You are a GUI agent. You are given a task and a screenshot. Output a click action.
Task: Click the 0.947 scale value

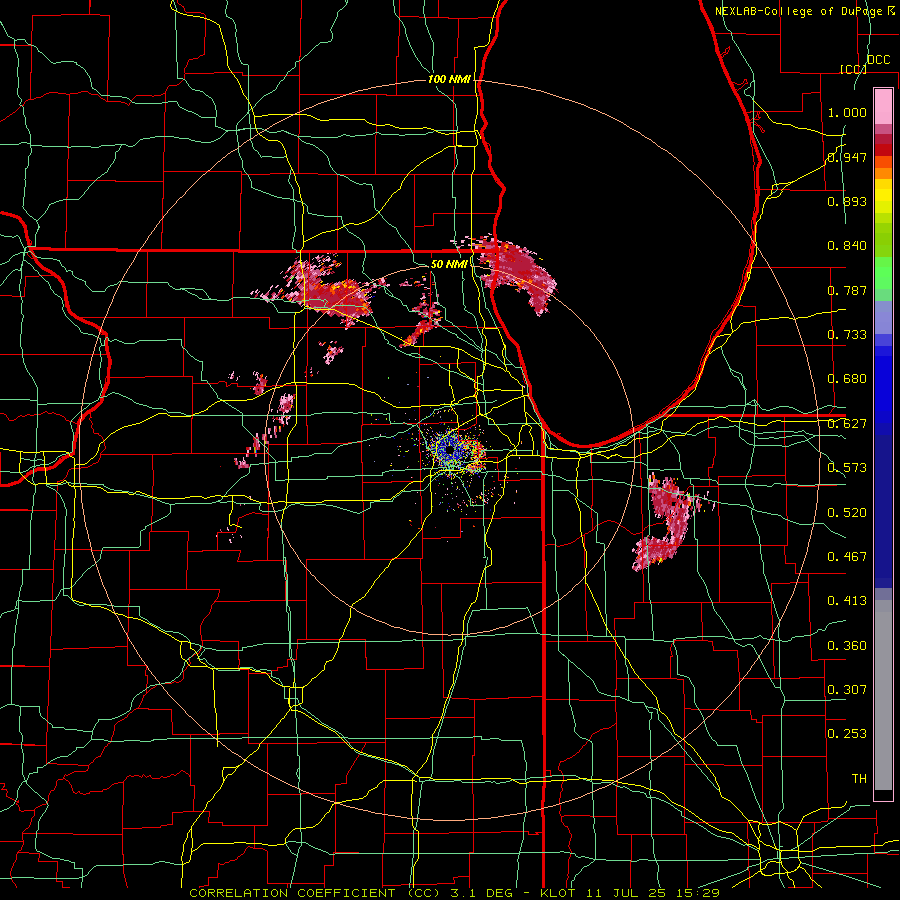847,157
